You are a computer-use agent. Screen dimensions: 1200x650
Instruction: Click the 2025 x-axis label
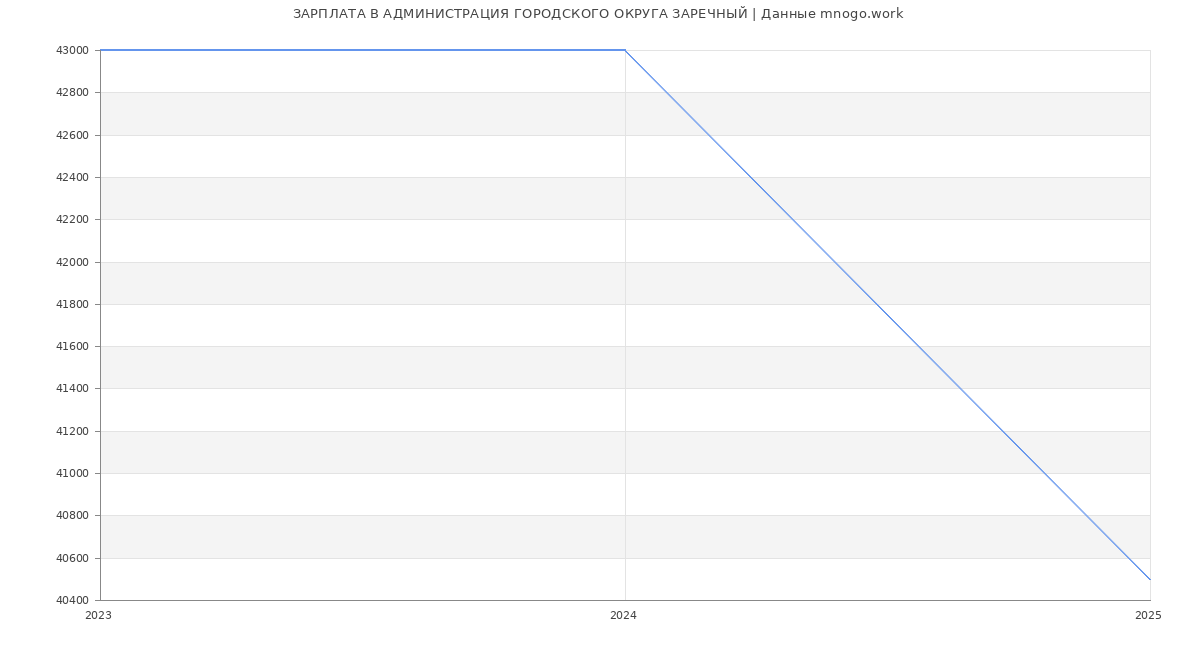[1148, 616]
